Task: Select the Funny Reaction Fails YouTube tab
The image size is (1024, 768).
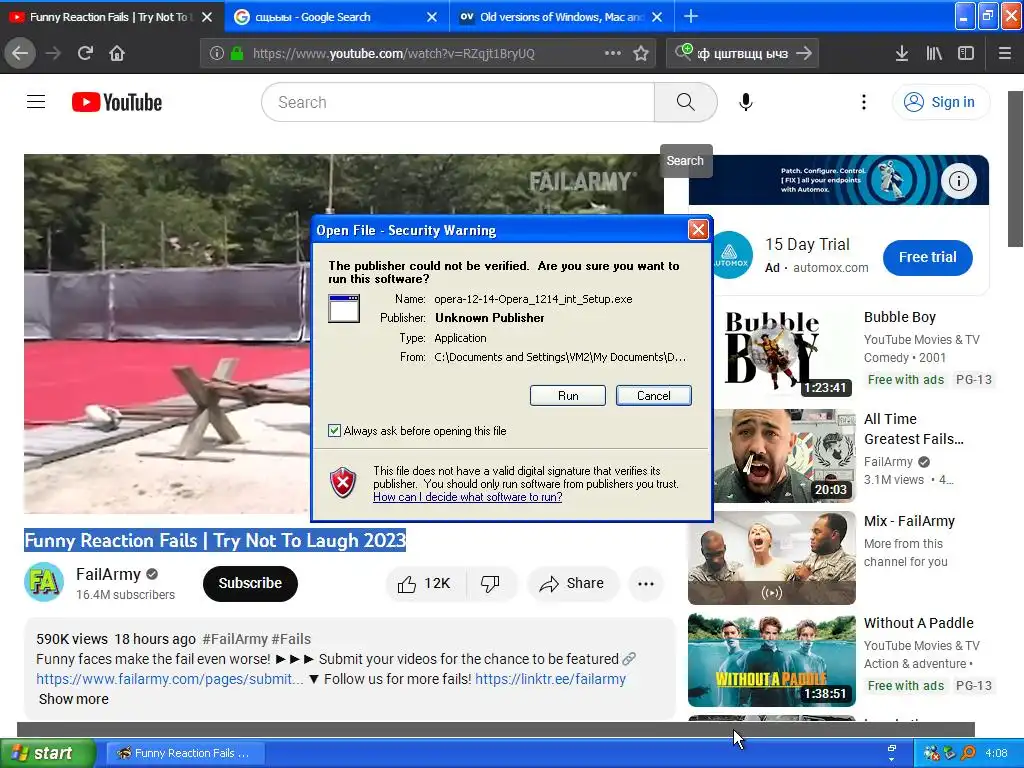Action: (111, 17)
